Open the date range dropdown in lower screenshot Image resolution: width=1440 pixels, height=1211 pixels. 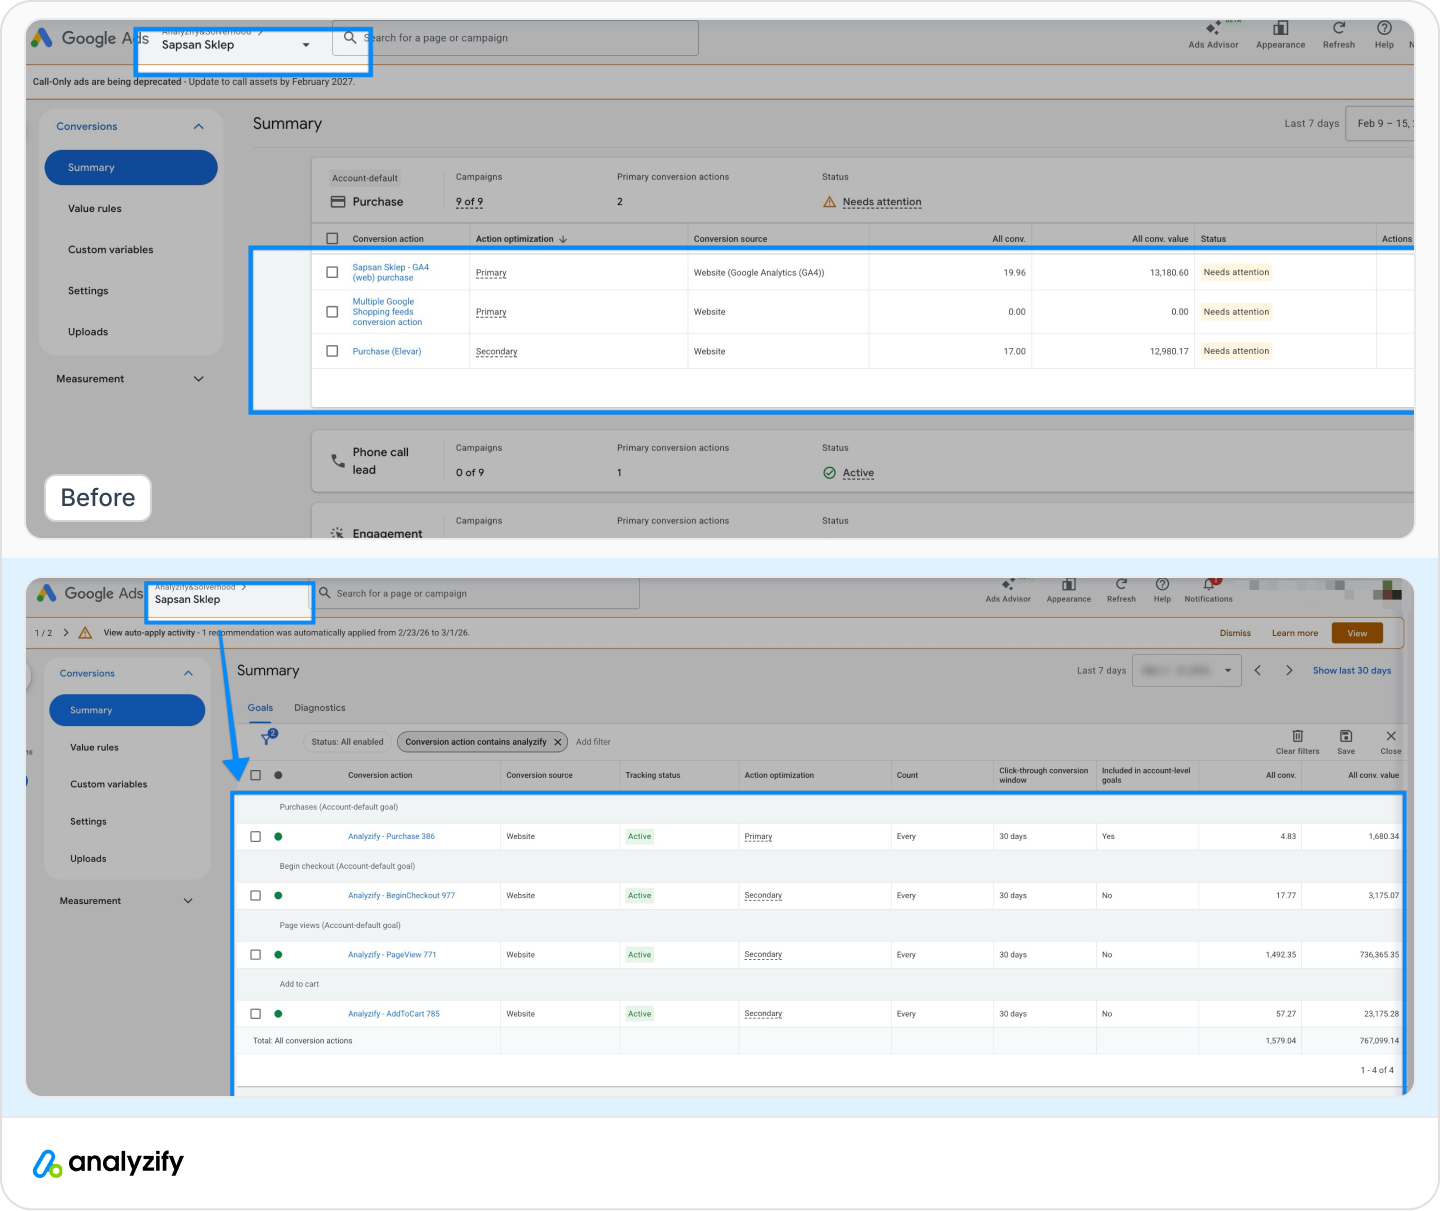pyautogui.click(x=1186, y=670)
